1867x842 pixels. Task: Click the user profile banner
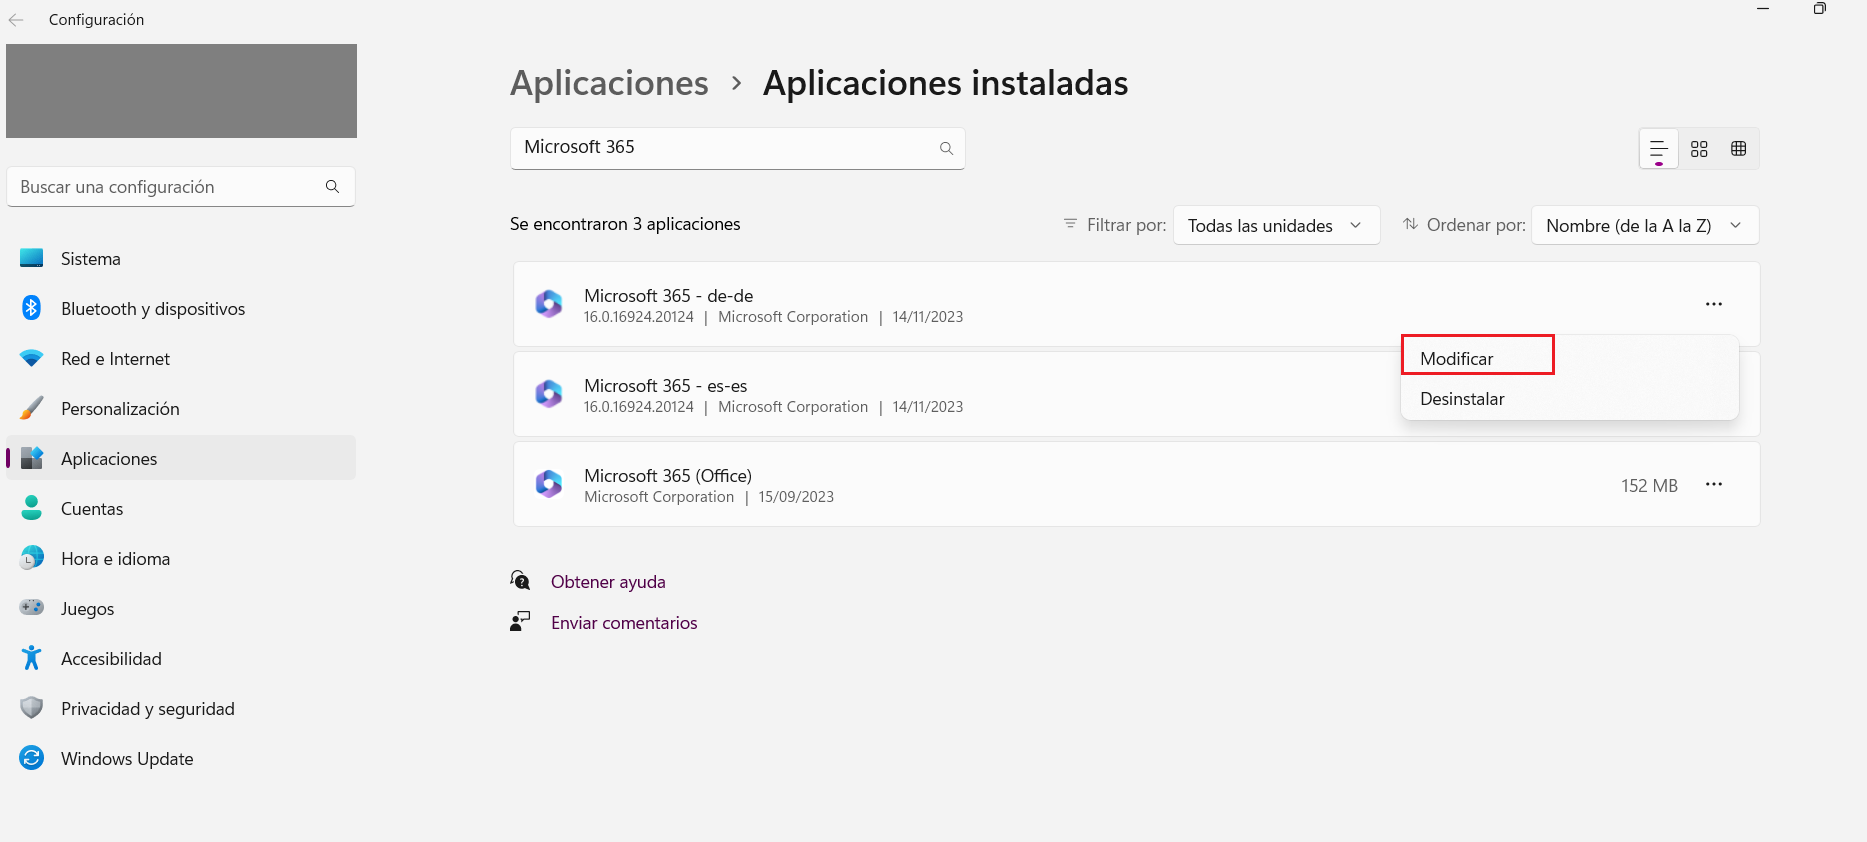(181, 91)
